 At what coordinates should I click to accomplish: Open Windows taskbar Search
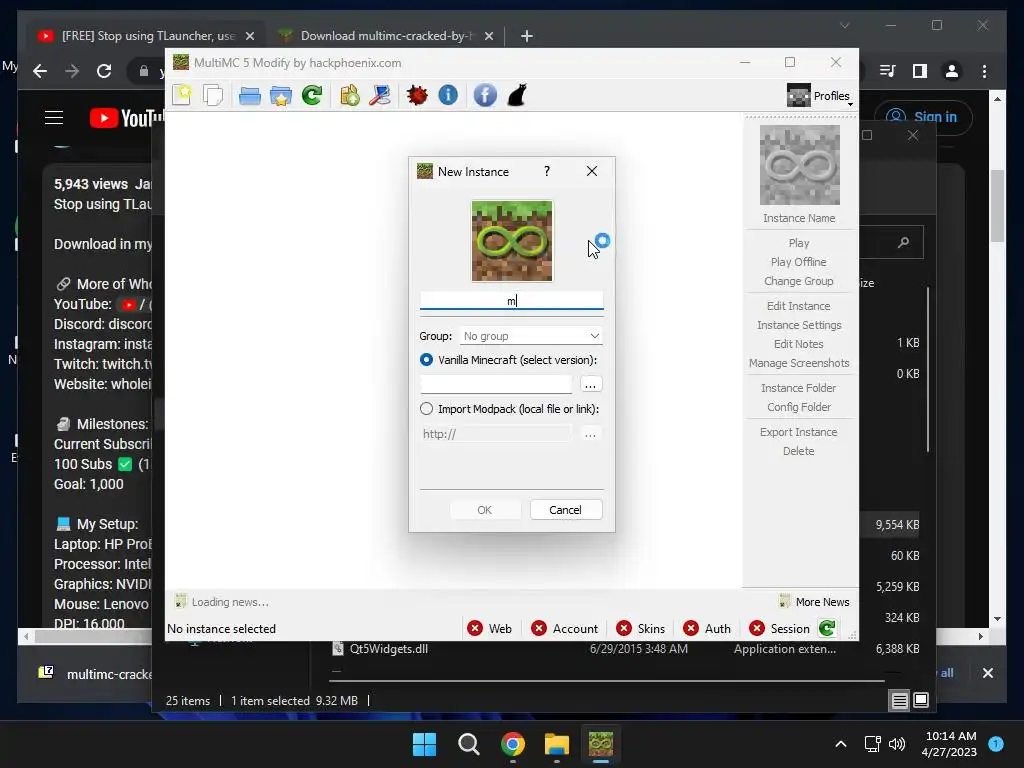(468, 744)
